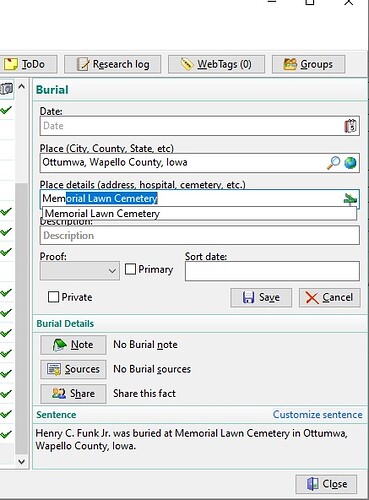Open WebTags (0)
Image resolution: width=369 pixels, height=500 pixels.
tap(216, 64)
